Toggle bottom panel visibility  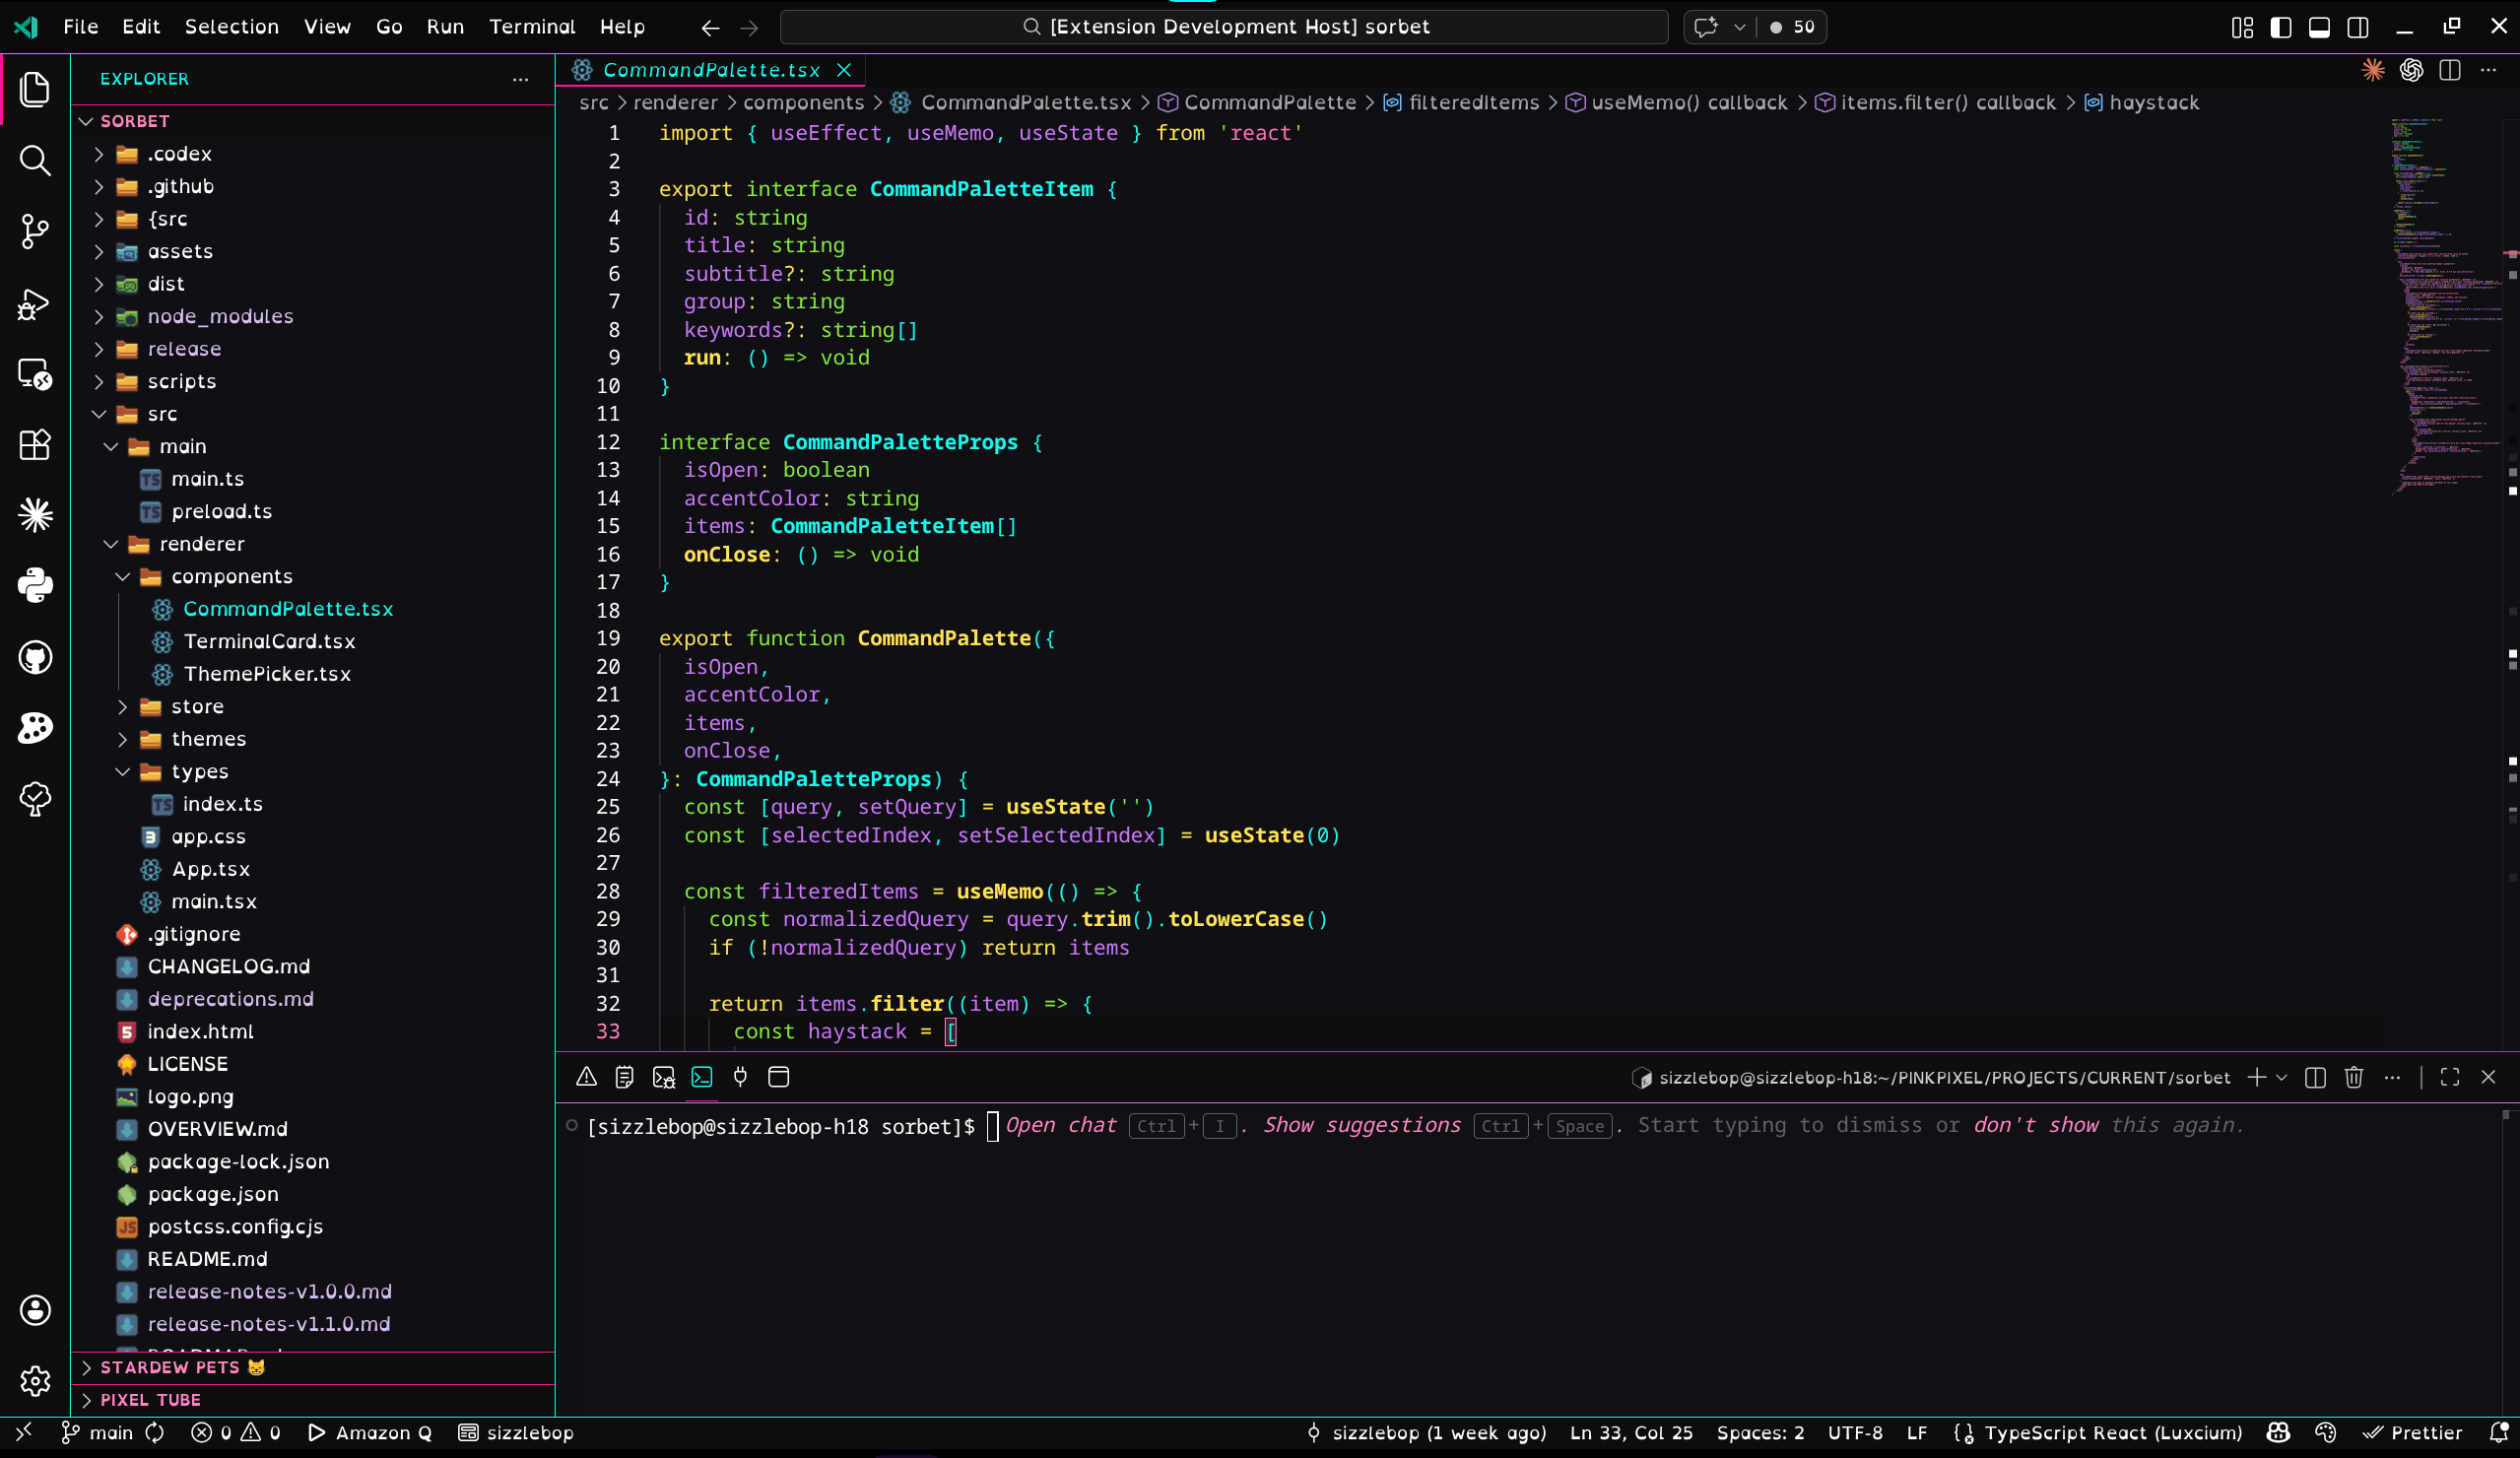tap(2319, 27)
